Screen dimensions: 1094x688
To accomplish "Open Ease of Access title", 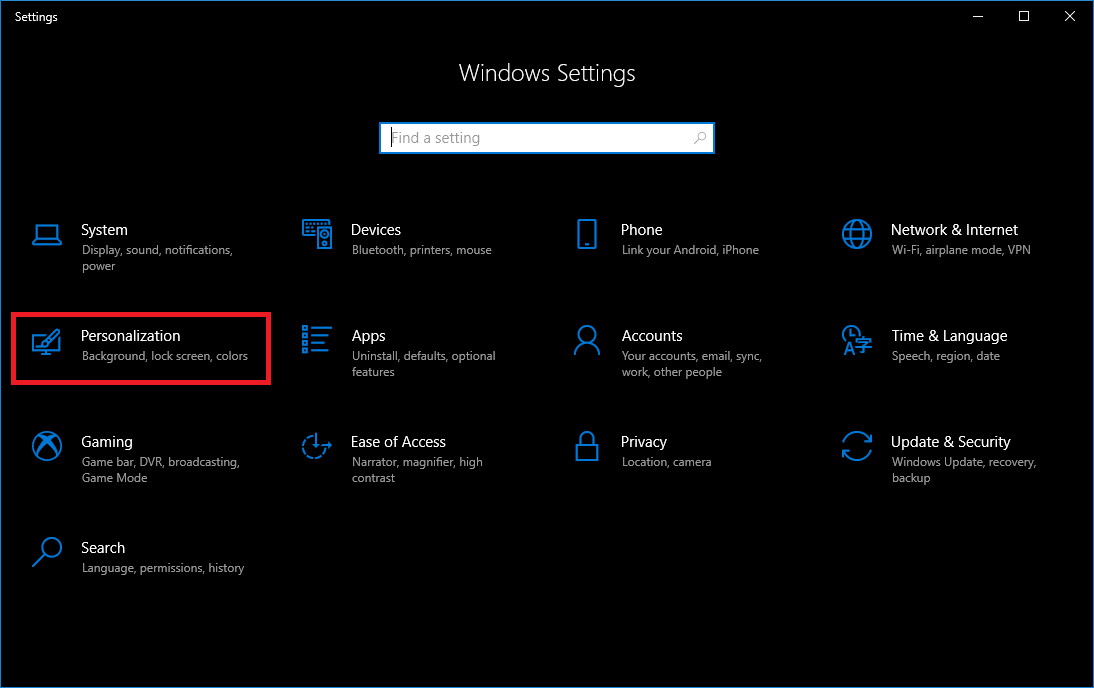I will point(398,442).
